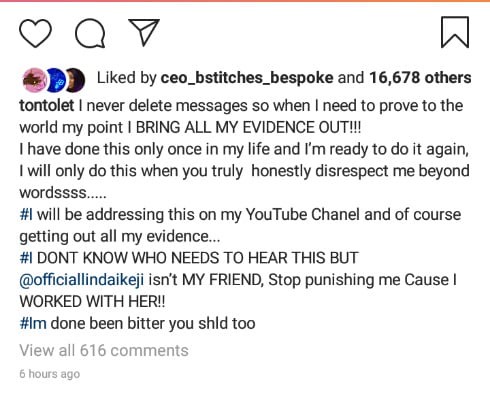
Task: Open the #Im hashtag
Action: tap(33, 323)
